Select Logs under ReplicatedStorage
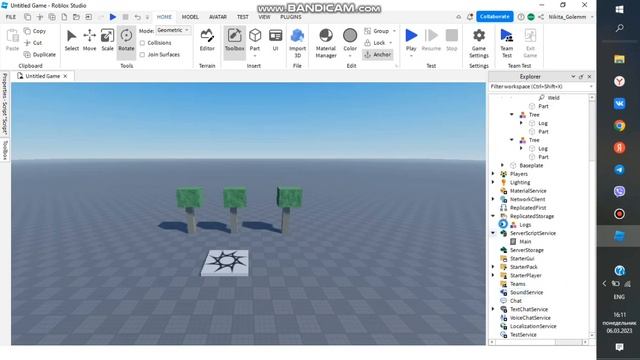The height and width of the screenshot is (360, 640). pyautogui.click(x=525, y=224)
